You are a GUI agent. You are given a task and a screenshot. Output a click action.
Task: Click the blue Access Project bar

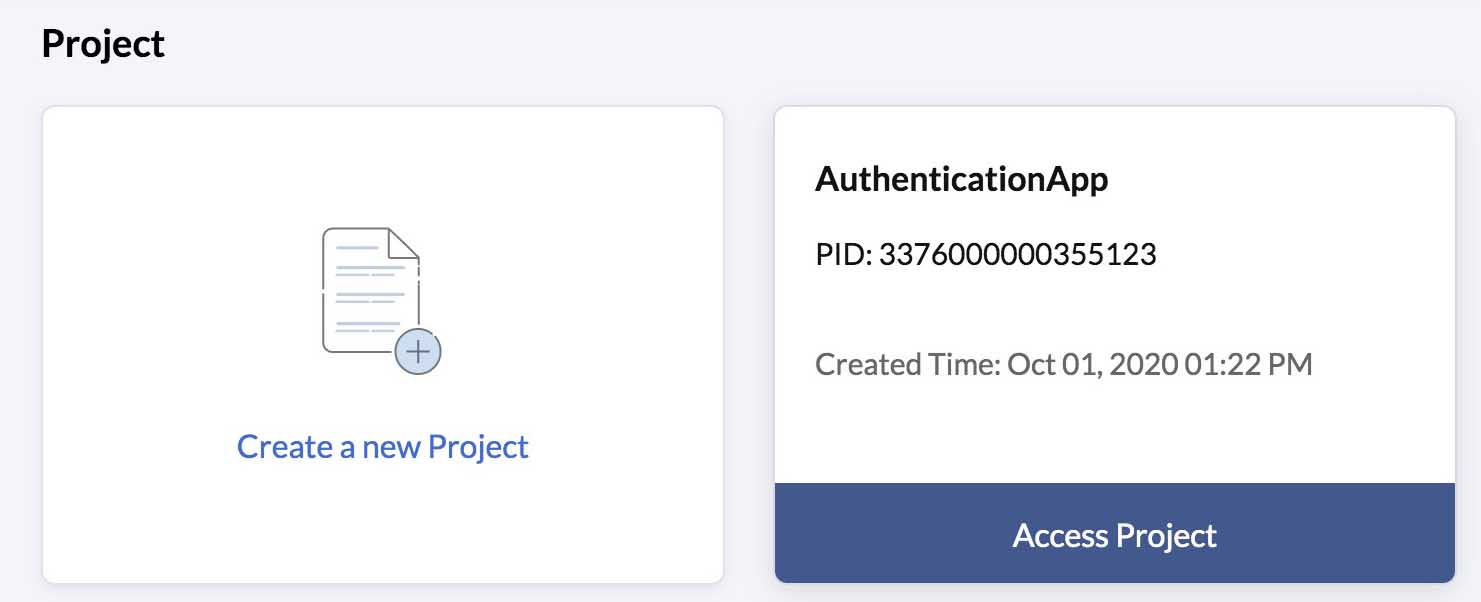(x=1112, y=535)
